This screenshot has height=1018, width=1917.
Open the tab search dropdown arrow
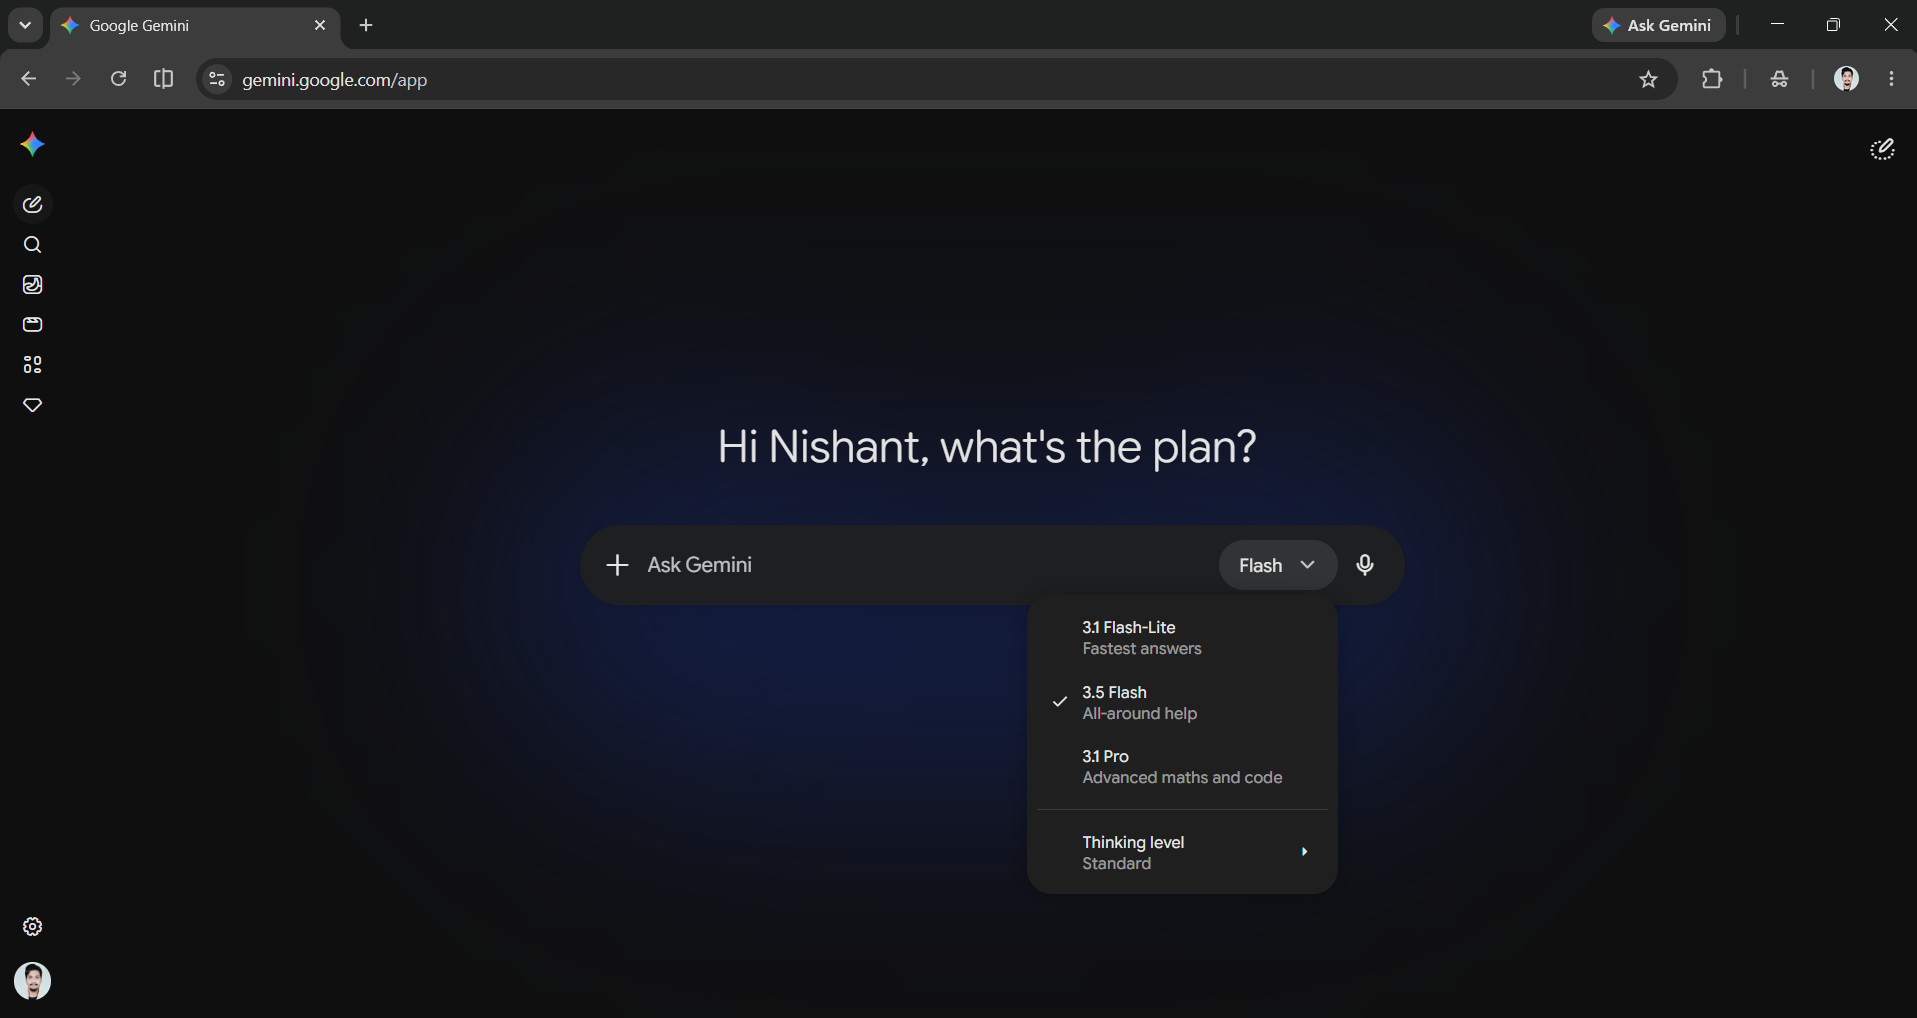click(x=25, y=25)
